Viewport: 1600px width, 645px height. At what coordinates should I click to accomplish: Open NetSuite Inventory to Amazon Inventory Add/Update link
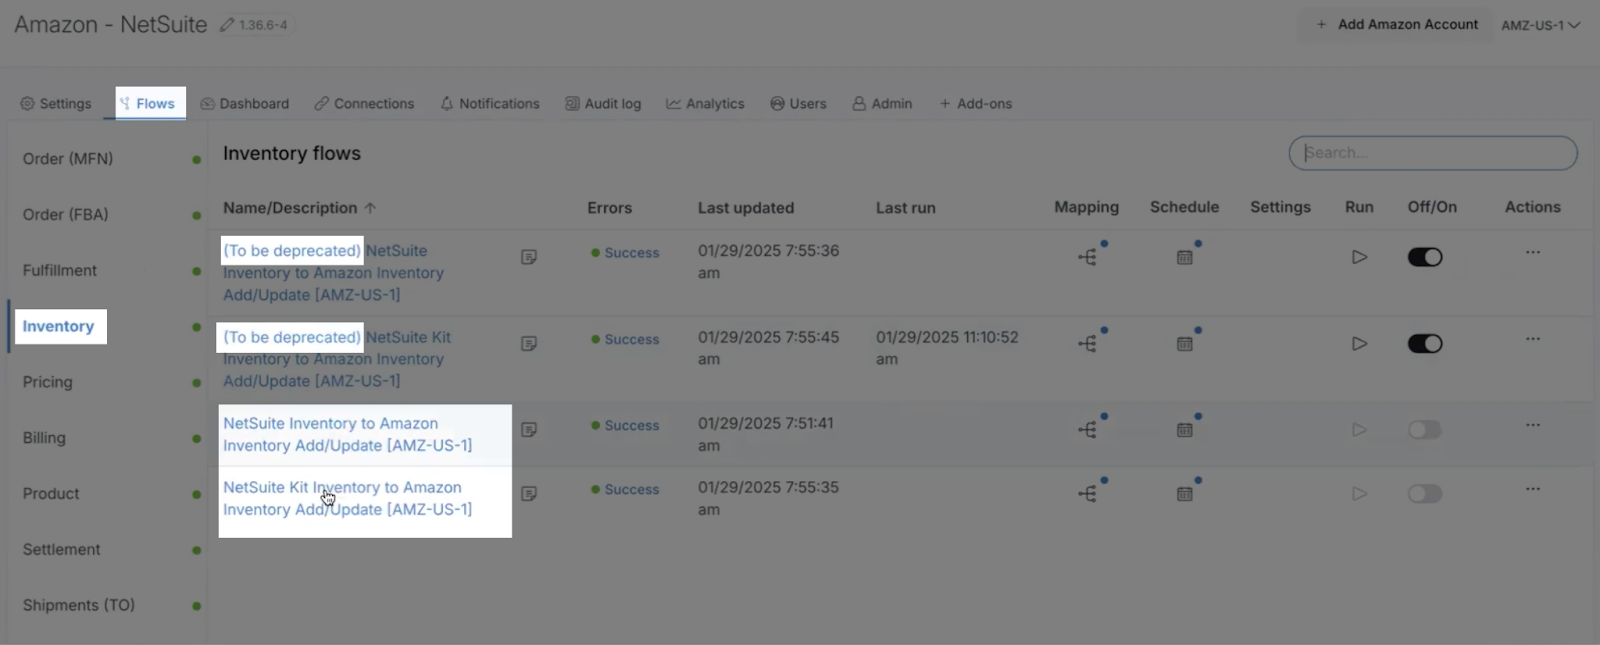348,434
